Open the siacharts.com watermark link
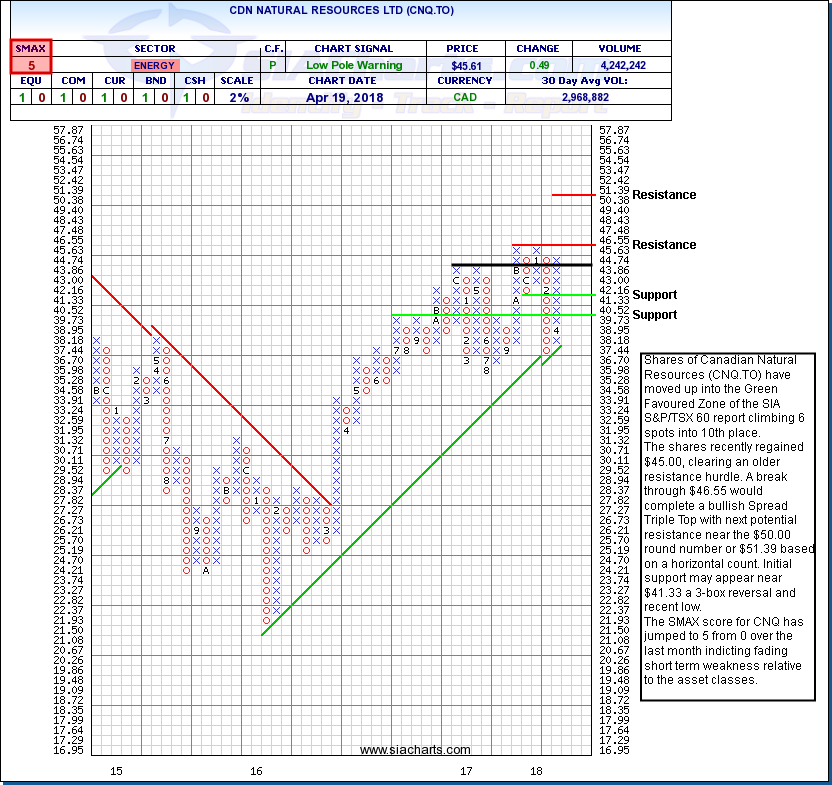The image size is (832, 785). (415, 749)
